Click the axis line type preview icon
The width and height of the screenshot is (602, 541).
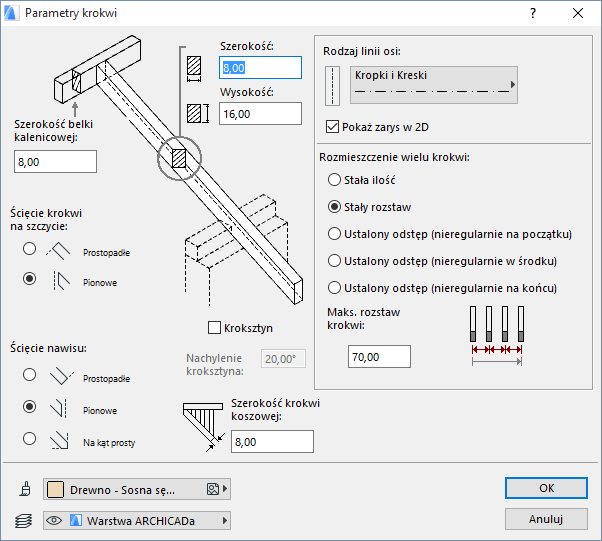point(332,85)
